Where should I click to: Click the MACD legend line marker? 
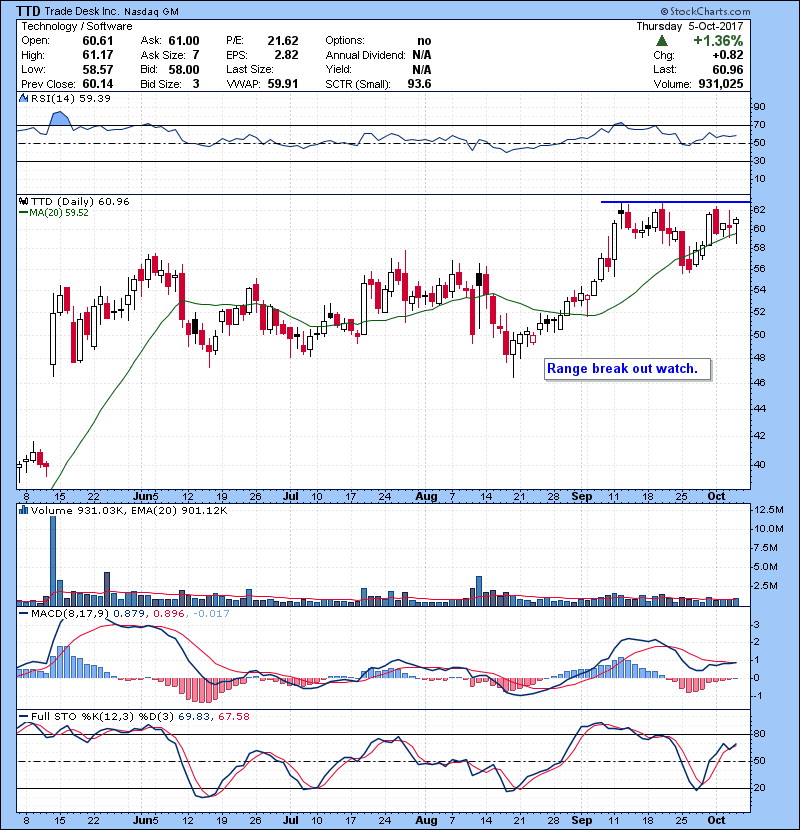tap(23, 614)
